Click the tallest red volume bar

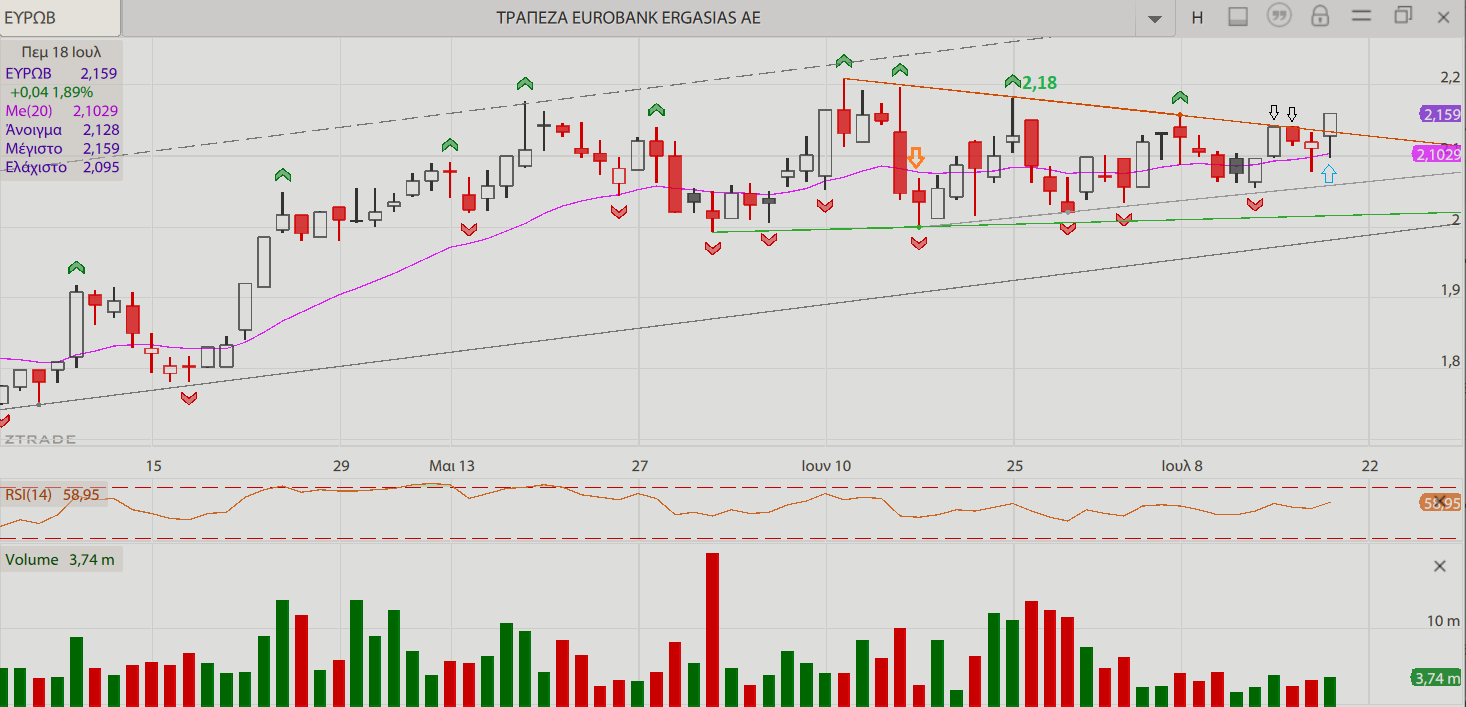pyautogui.click(x=712, y=630)
